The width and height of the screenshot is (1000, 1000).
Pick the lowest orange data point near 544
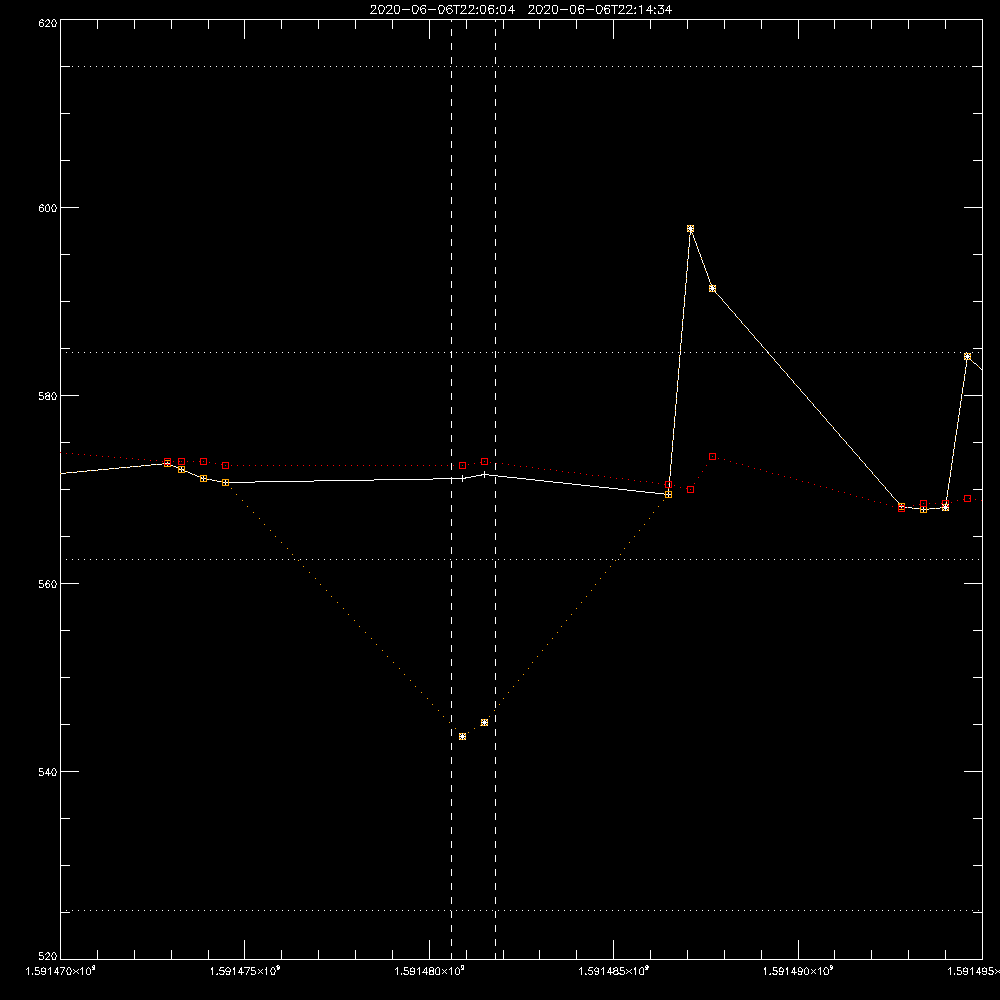[x=462, y=737]
